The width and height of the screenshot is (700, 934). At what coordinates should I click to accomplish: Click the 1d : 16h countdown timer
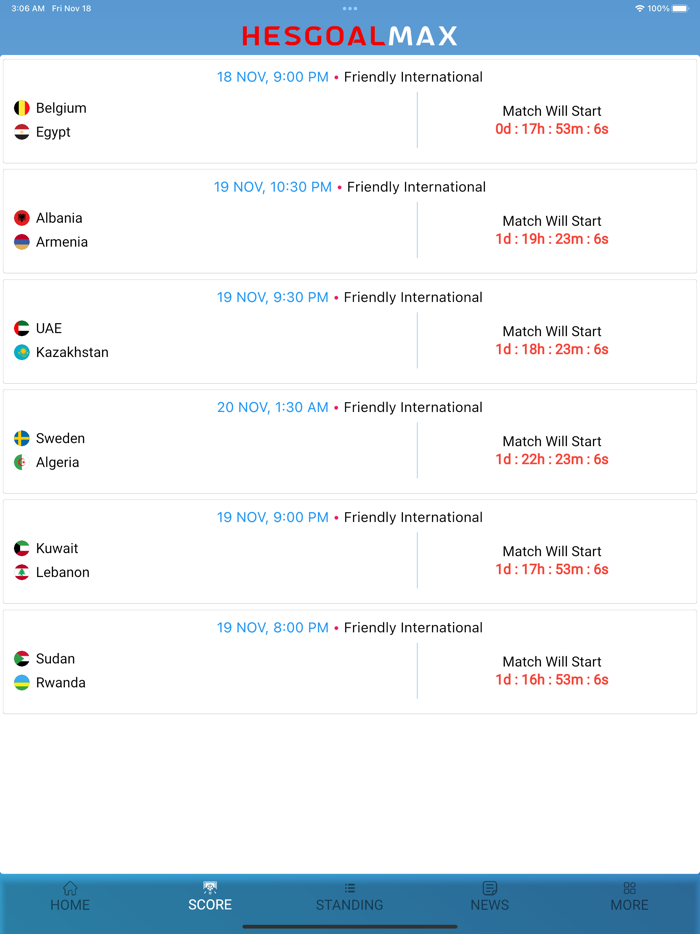pyautogui.click(x=552, y=680)
